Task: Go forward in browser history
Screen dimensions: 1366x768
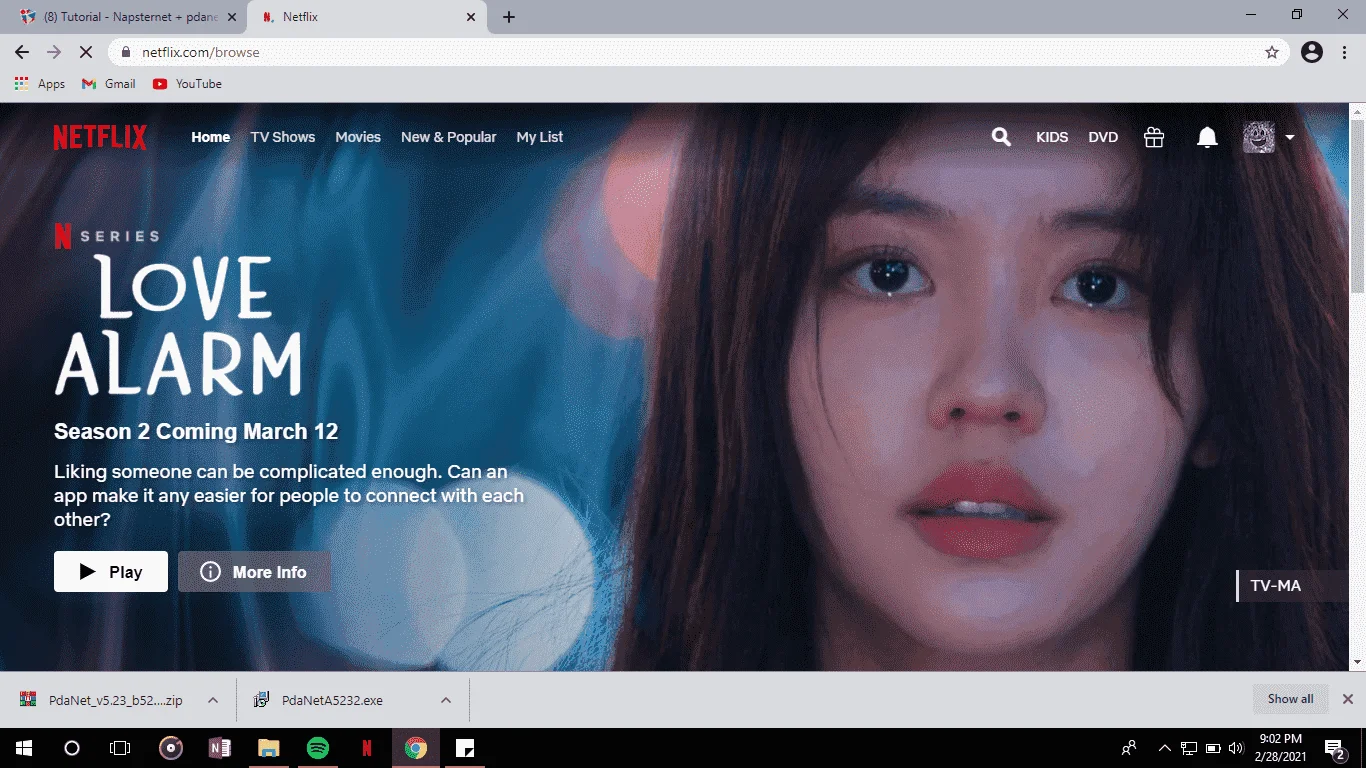Action: [54, 52]
